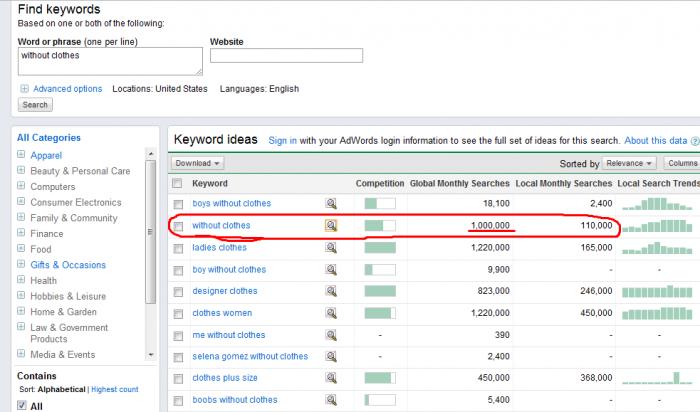Click magnifier icon beside 'ladies clothes'
The image size is (700, 412).
click(x=331, y=247)
